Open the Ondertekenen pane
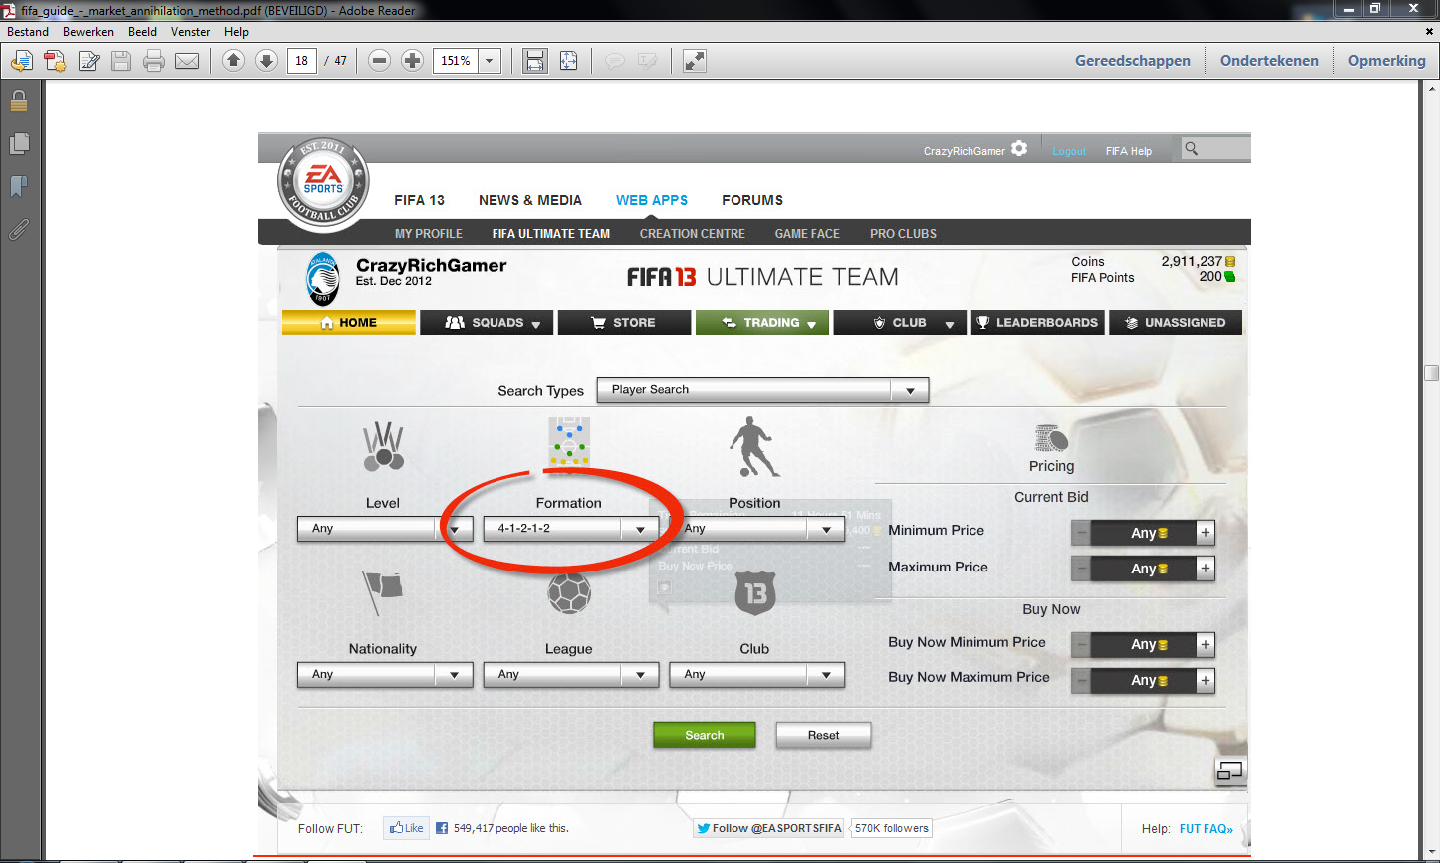Screen dimensions: 1440x863 (x=1269, y=61)
